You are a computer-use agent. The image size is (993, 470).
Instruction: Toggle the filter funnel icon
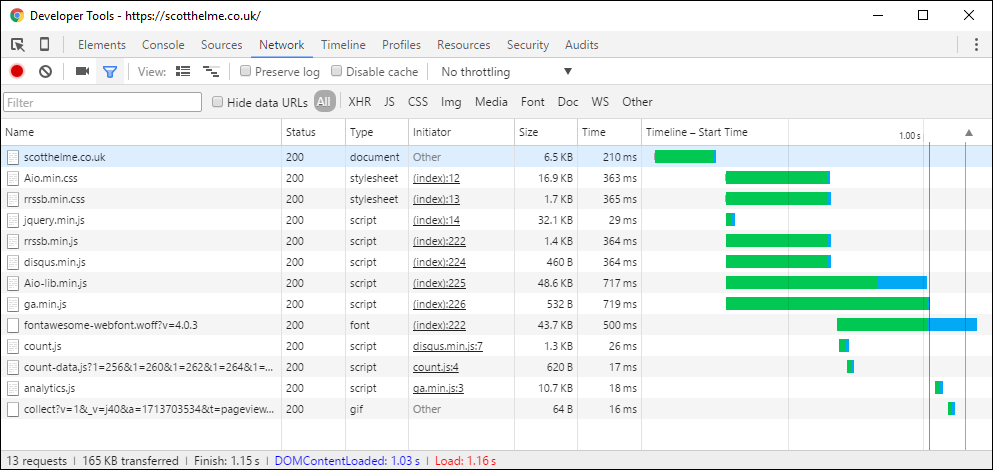[x=110, y=72]
